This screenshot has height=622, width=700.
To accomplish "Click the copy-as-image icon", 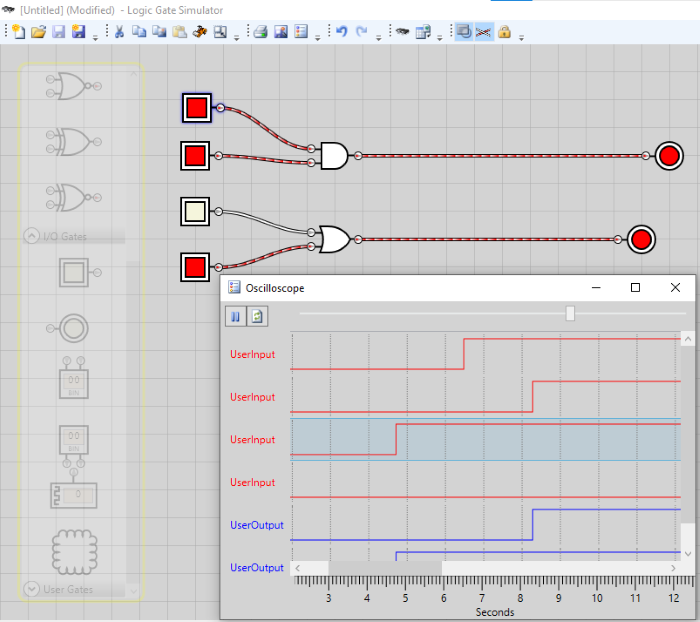I will point(159,32).
